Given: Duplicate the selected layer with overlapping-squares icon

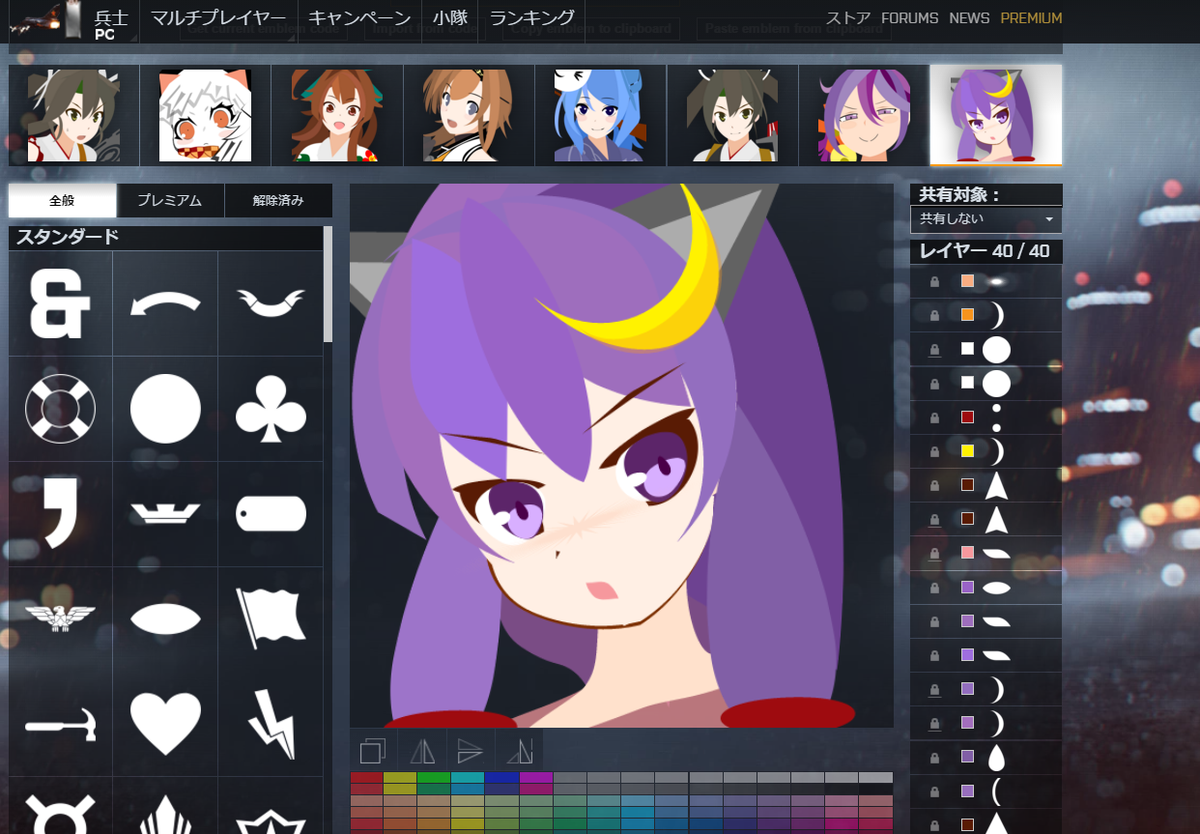Looking at the screenshot, I should (x=373, y=750).
